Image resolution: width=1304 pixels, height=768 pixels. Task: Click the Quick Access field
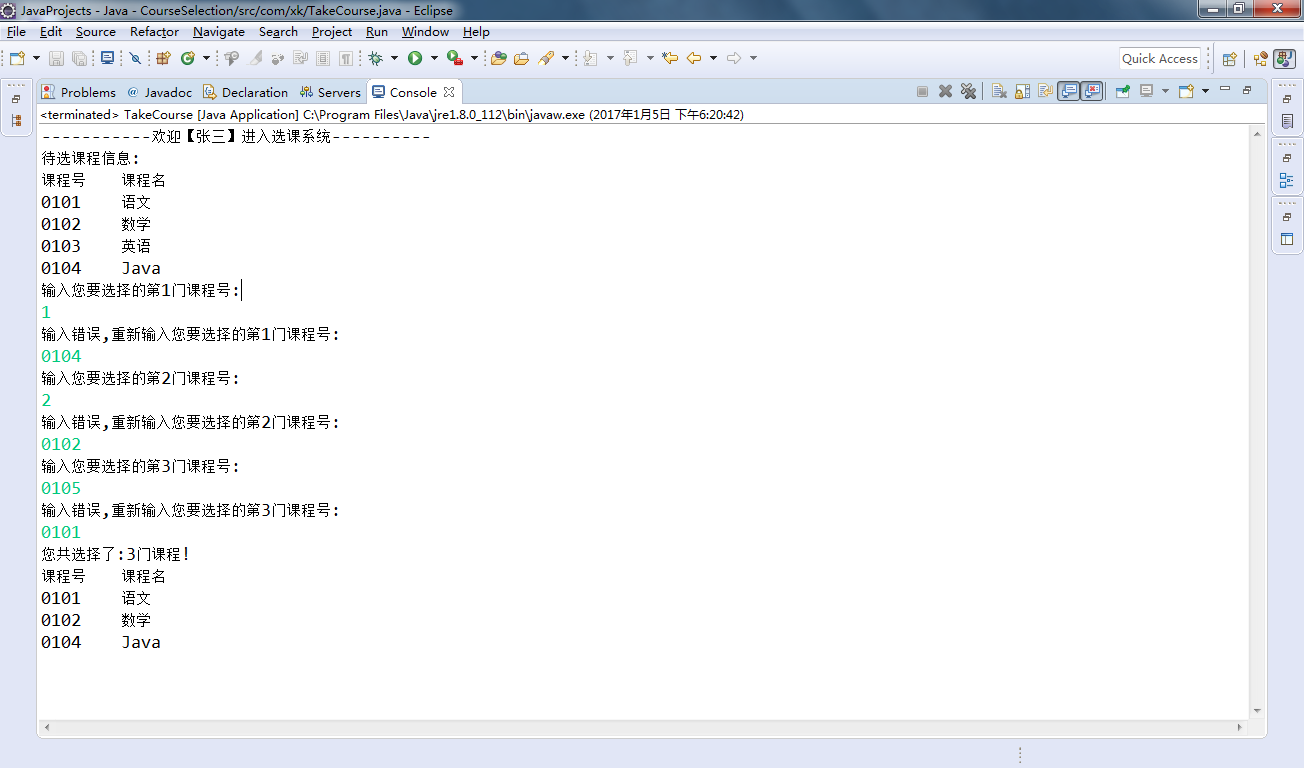pyautogui.click(x=1159, y=58)
